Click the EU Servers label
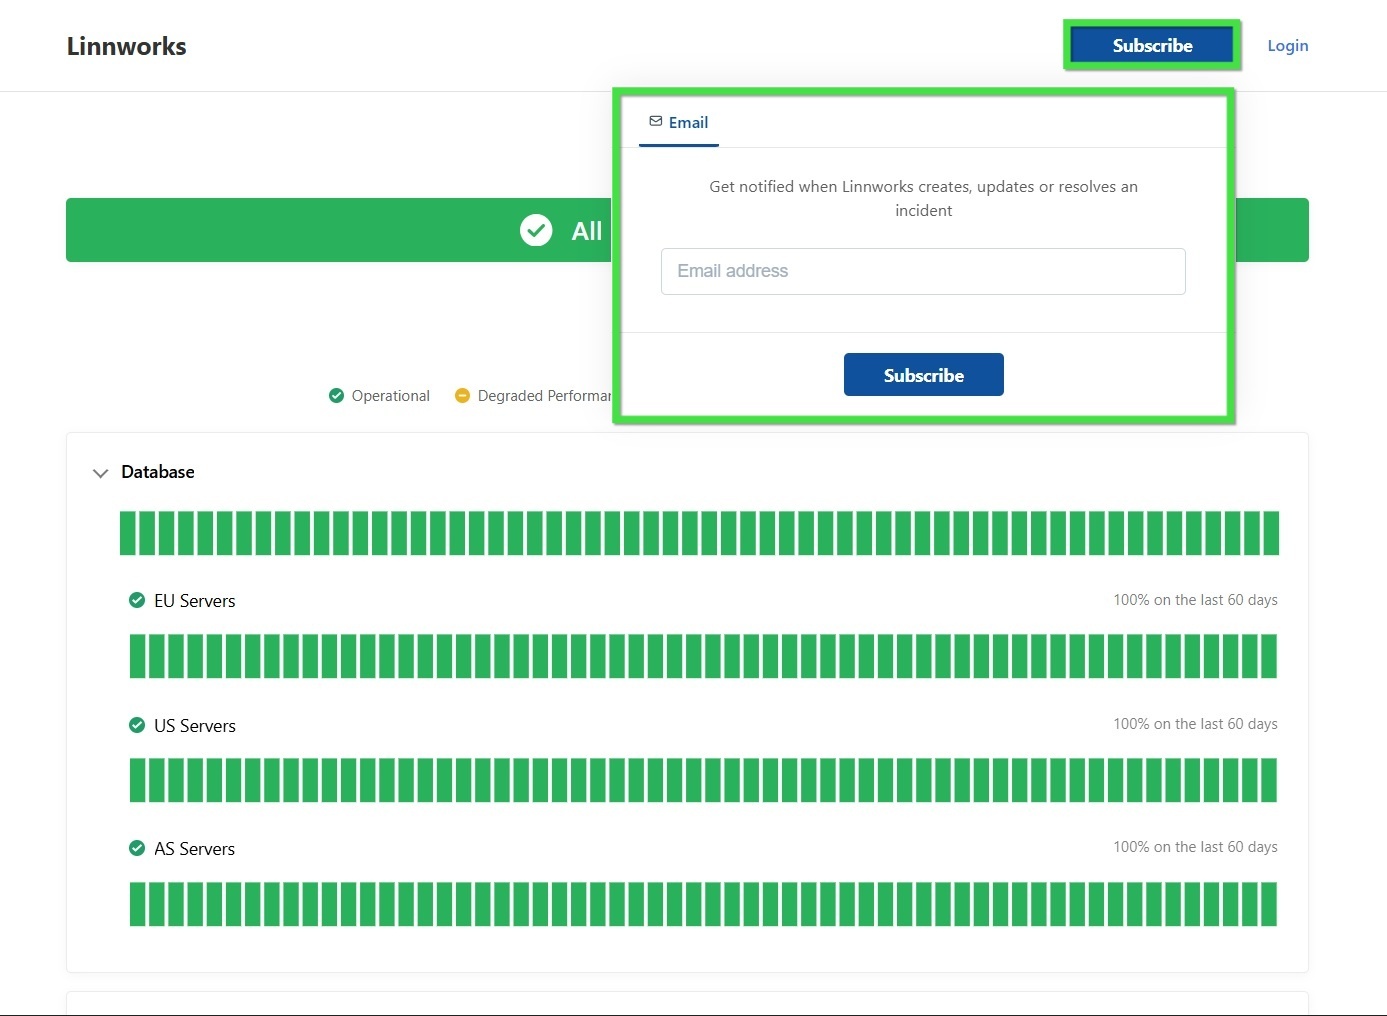The width and height of the screenshot is (1387, 1016). coord(195,601)
